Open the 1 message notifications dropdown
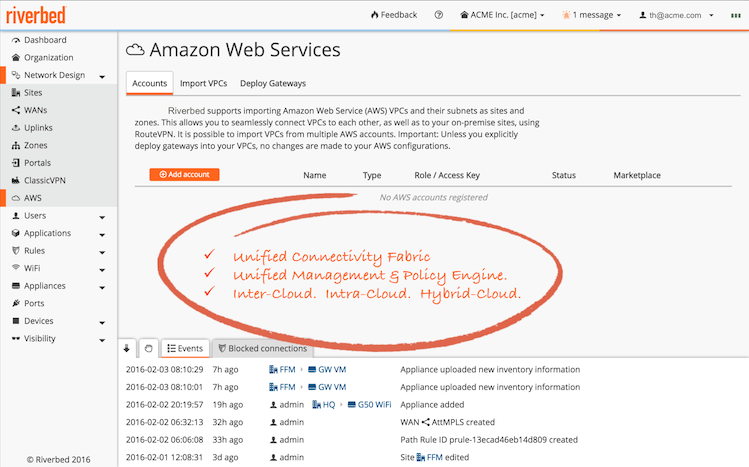This screenshot has height=467, width=749. (x=592, y=15)
